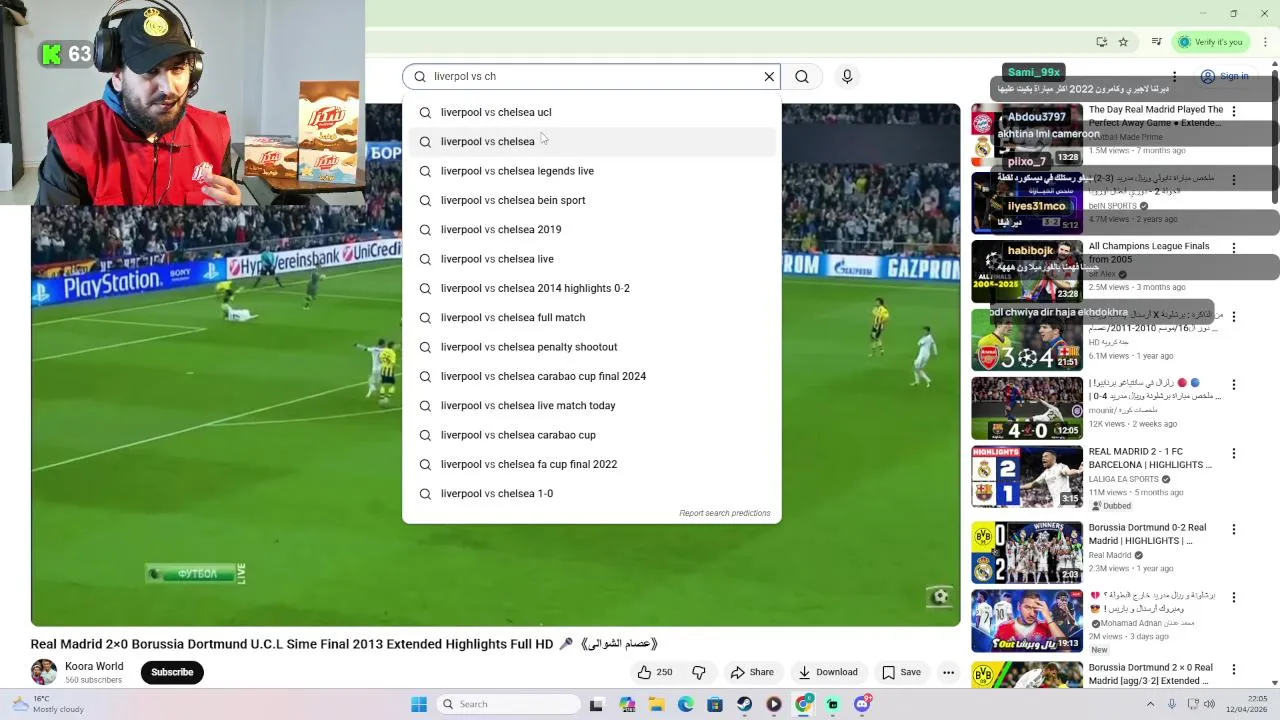The height and width of the screenshot is (720, 1280).
Task: Open Microsoft Edge from taskbar
Action: click(x=685, y=704)
